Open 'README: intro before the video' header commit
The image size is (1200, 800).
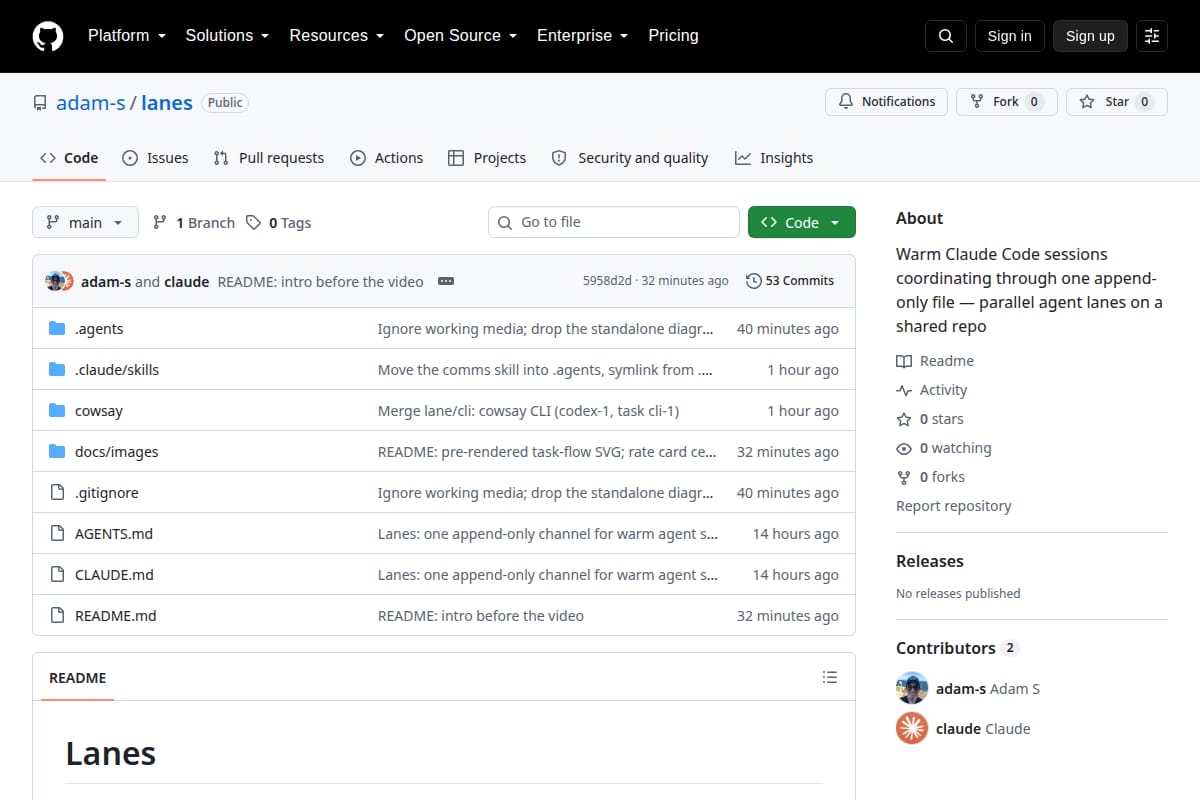click(x=320, y=281)
